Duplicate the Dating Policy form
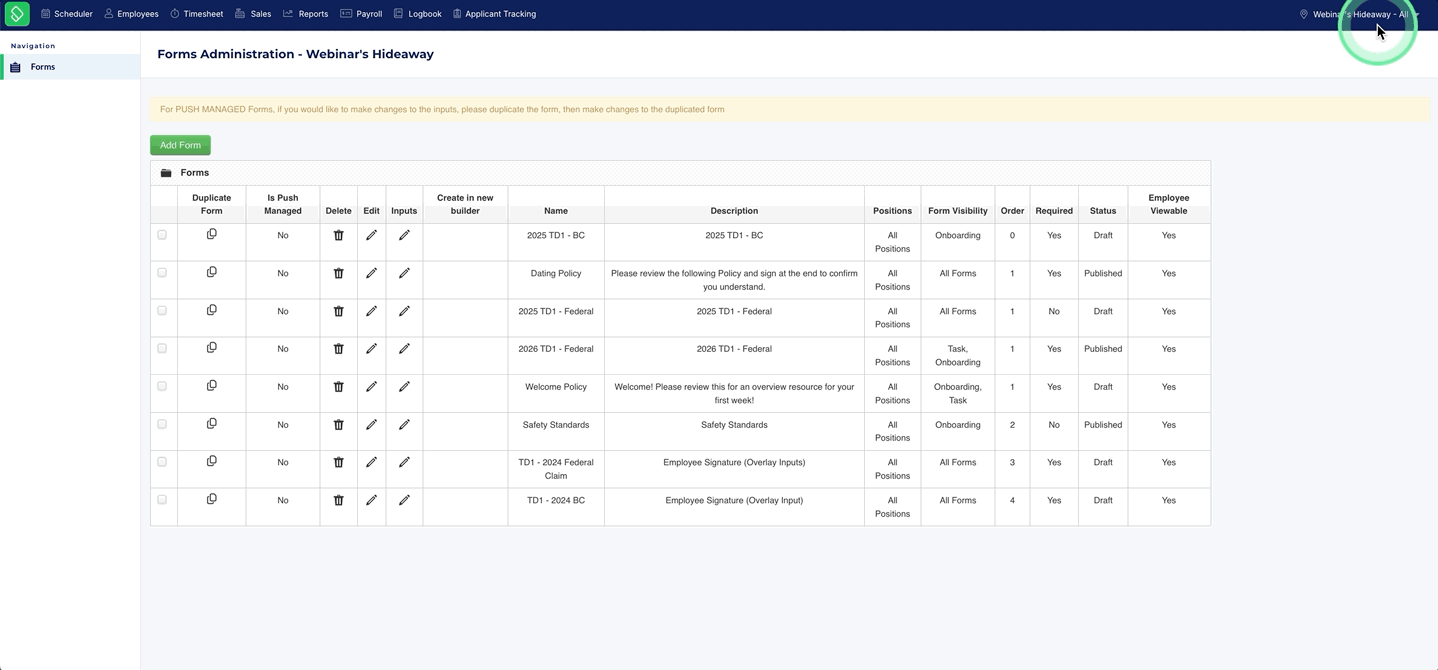 coord(211,272)
